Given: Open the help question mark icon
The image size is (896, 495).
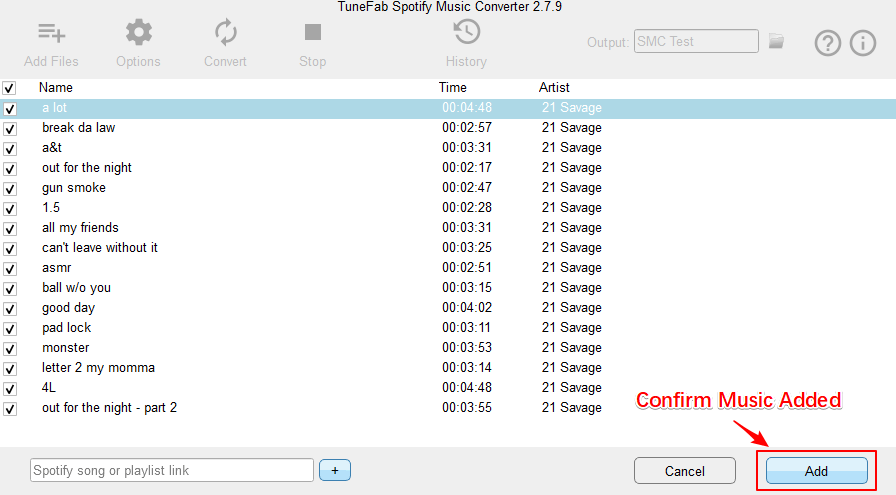Looking at the screenshot, I should point(827,43).
